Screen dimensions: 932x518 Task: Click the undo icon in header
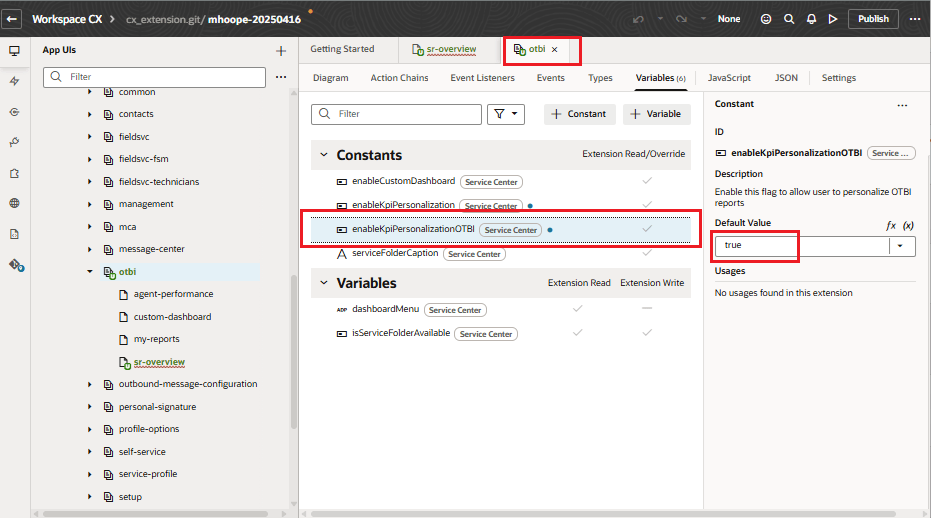pos(638,19)
